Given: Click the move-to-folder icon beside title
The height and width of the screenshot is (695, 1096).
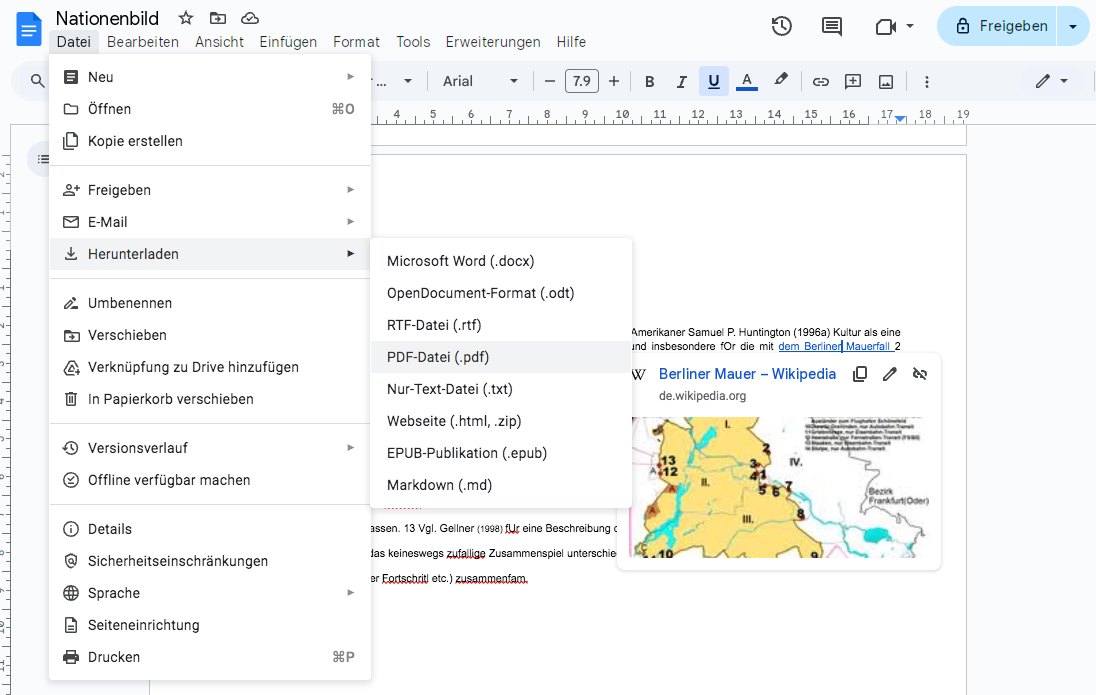Looking at the screenshot, I should click(218, 18).
